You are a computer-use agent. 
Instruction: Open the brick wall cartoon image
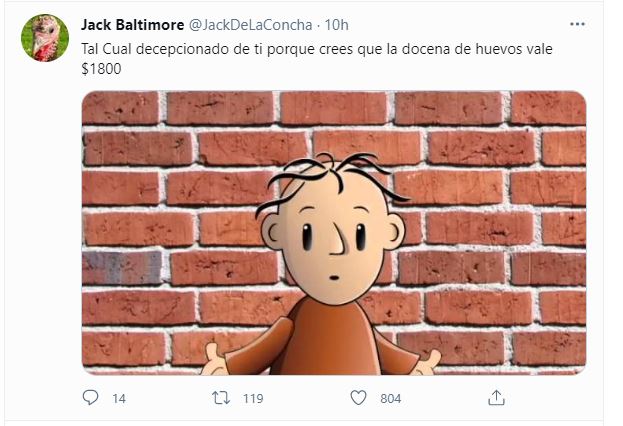coord(334,233)
